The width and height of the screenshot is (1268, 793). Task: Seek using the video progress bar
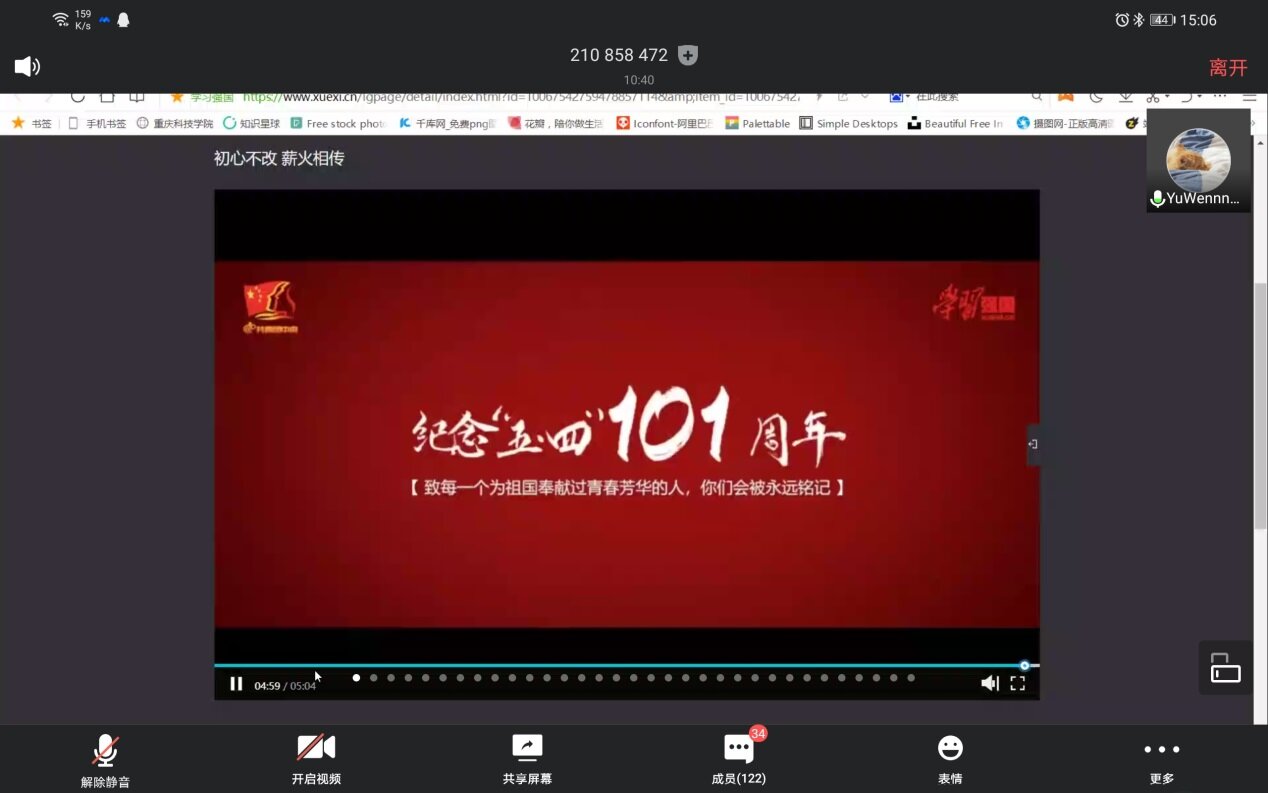(627, 665)
